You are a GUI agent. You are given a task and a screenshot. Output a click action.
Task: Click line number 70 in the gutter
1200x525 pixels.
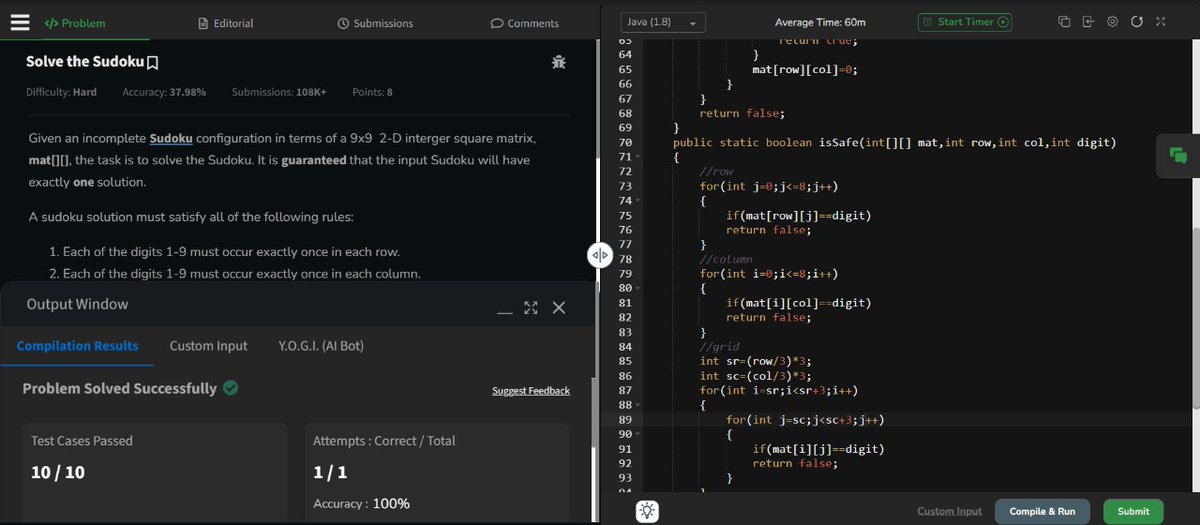point(625,143)
